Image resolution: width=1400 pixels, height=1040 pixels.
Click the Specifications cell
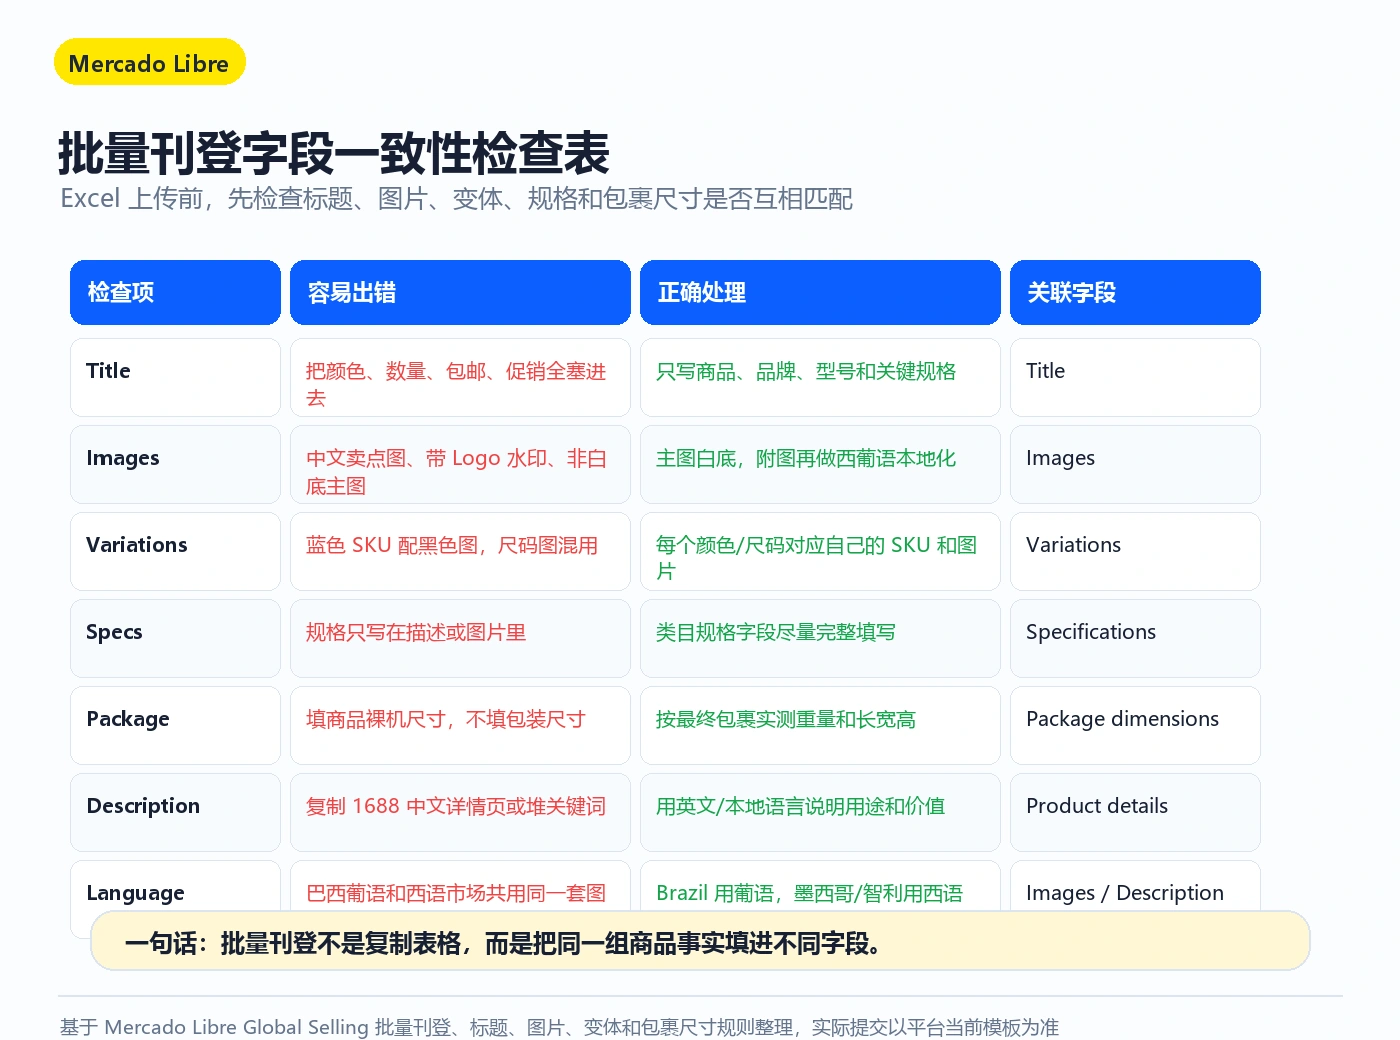1135,638
